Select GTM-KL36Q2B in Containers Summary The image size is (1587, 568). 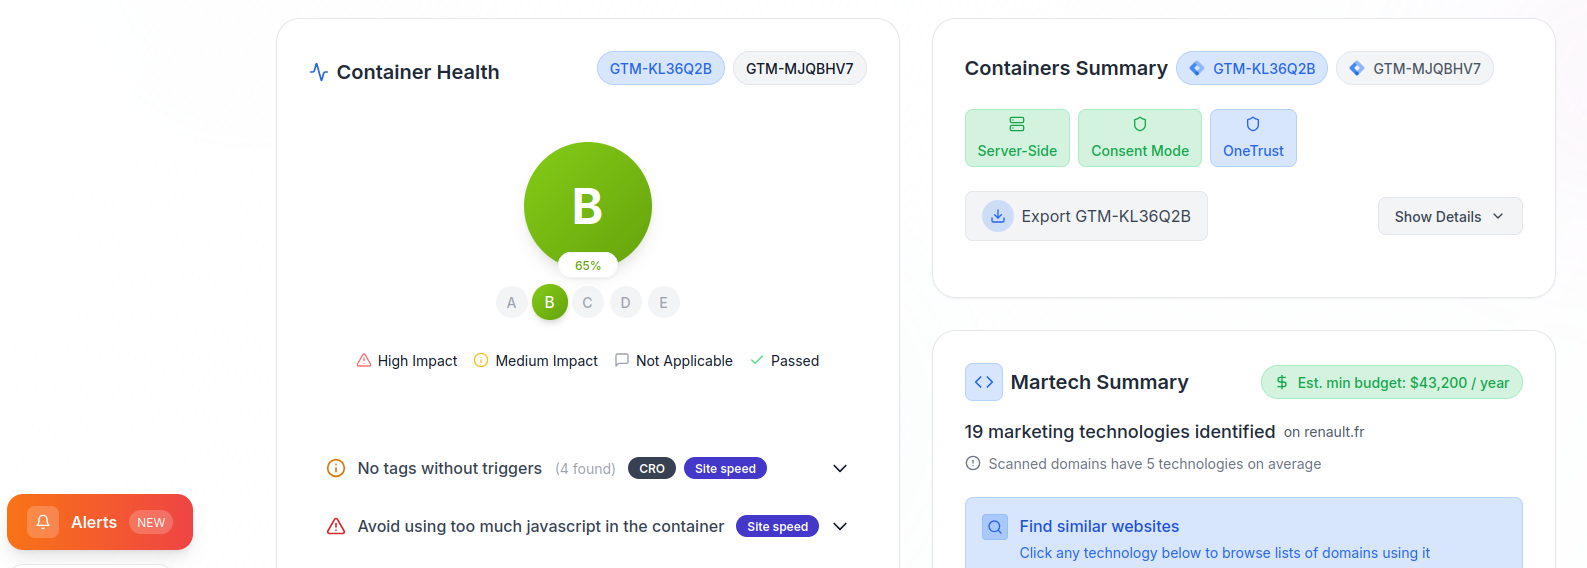[x=1252, y=69]
